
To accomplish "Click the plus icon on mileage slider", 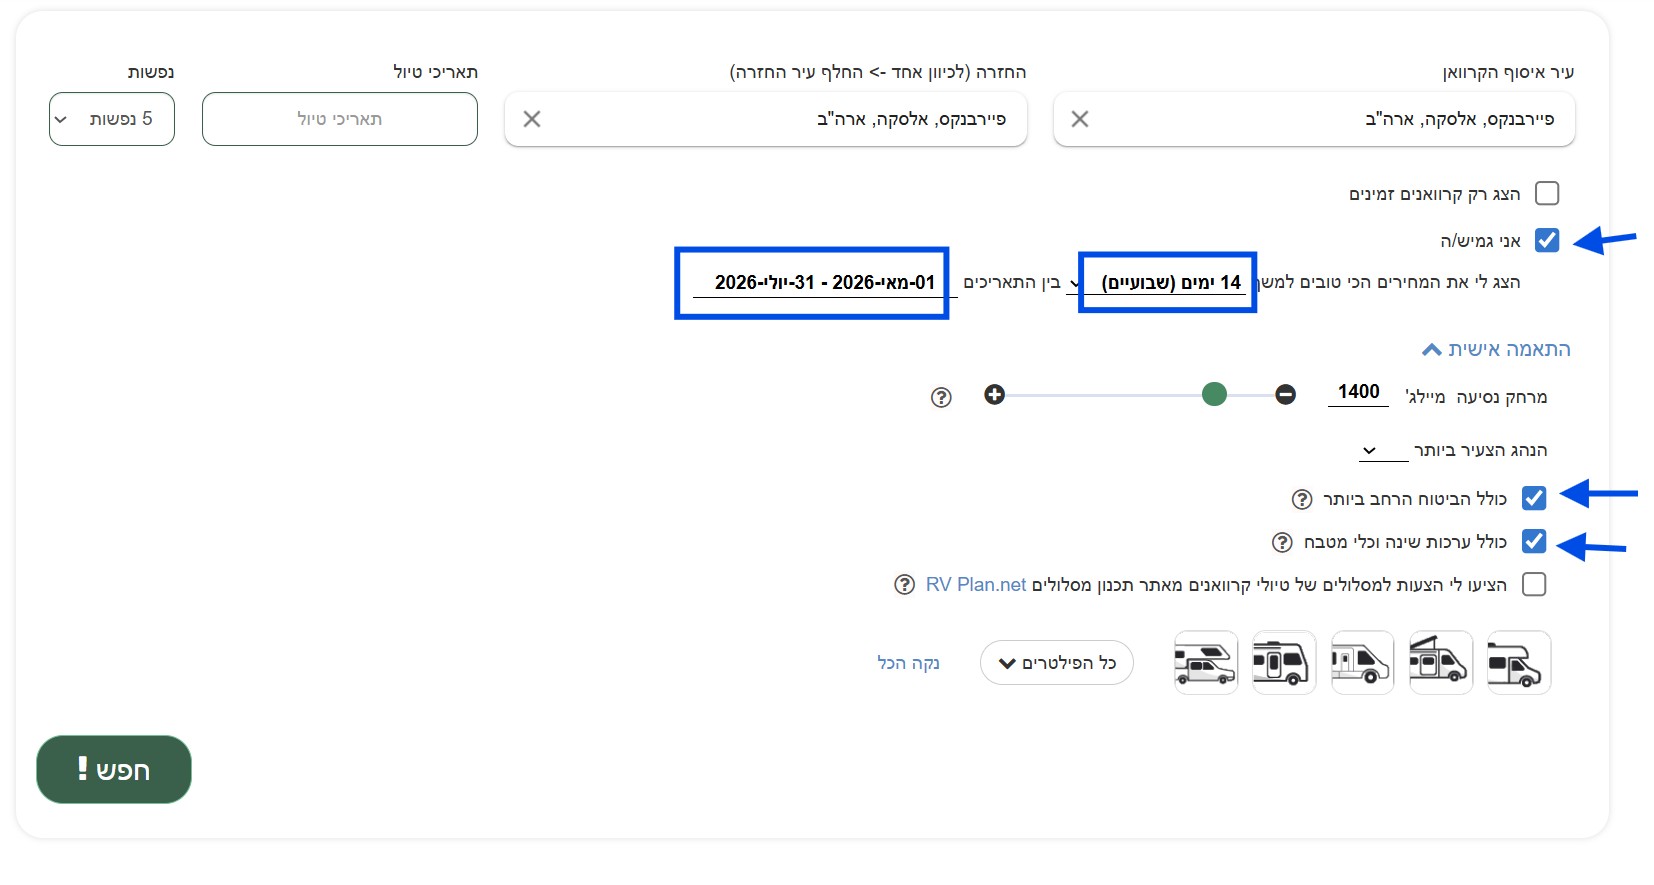I will pos(994,395).
